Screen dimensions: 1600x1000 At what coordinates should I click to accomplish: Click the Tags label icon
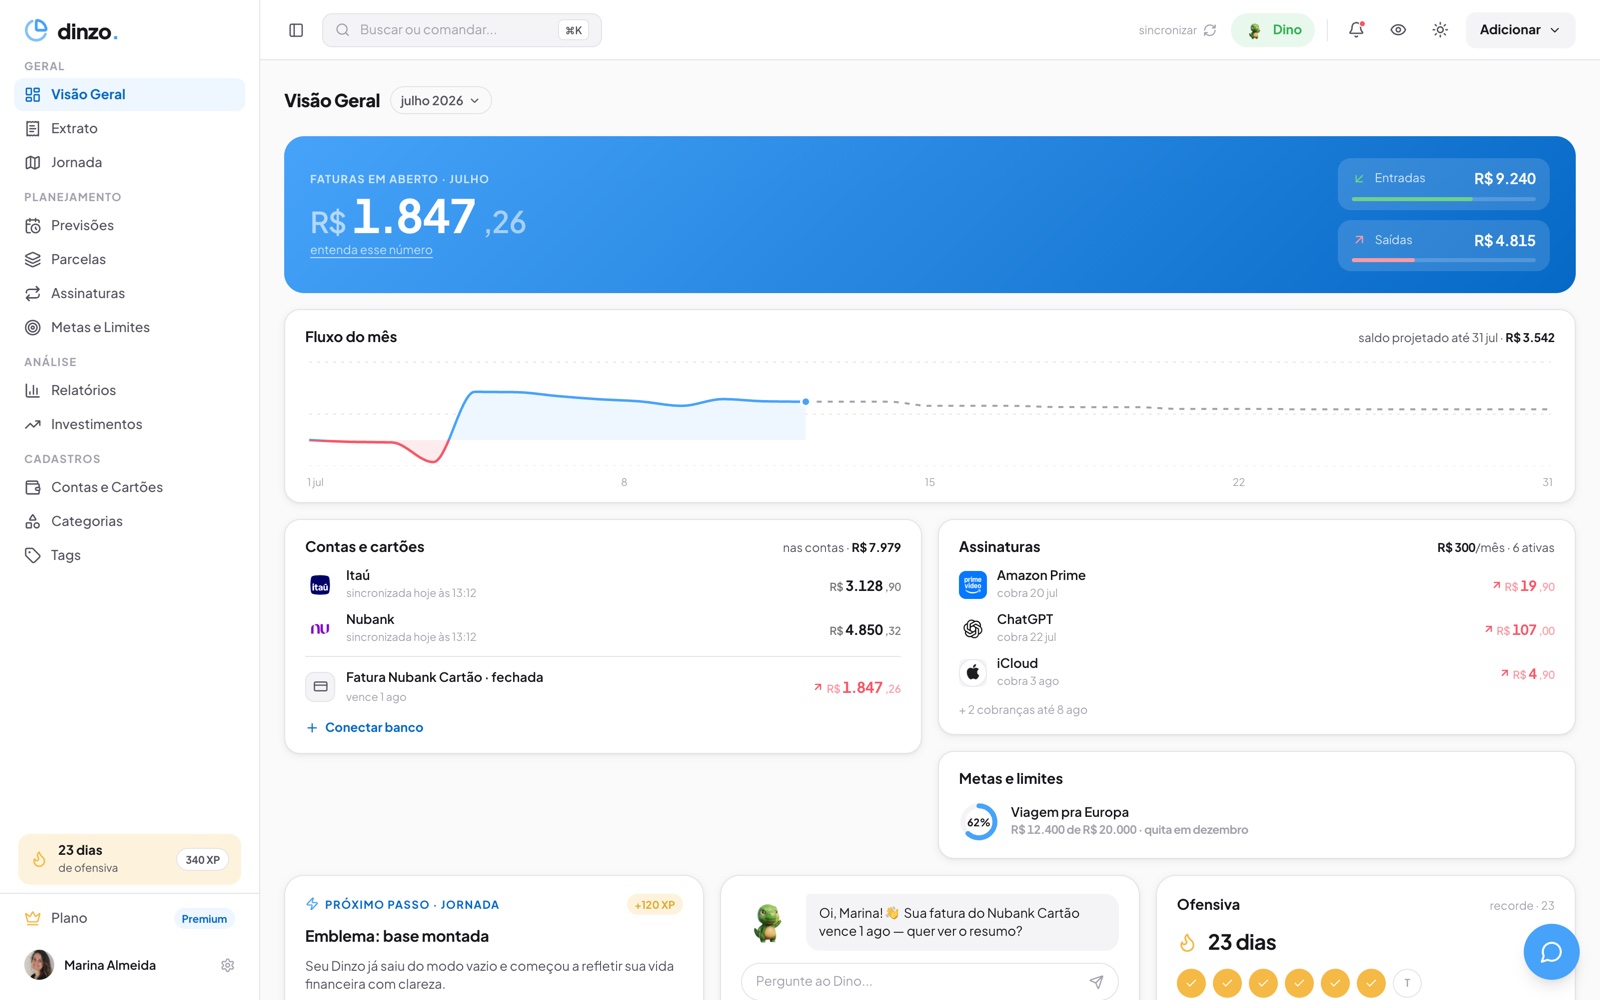point(33,555)
